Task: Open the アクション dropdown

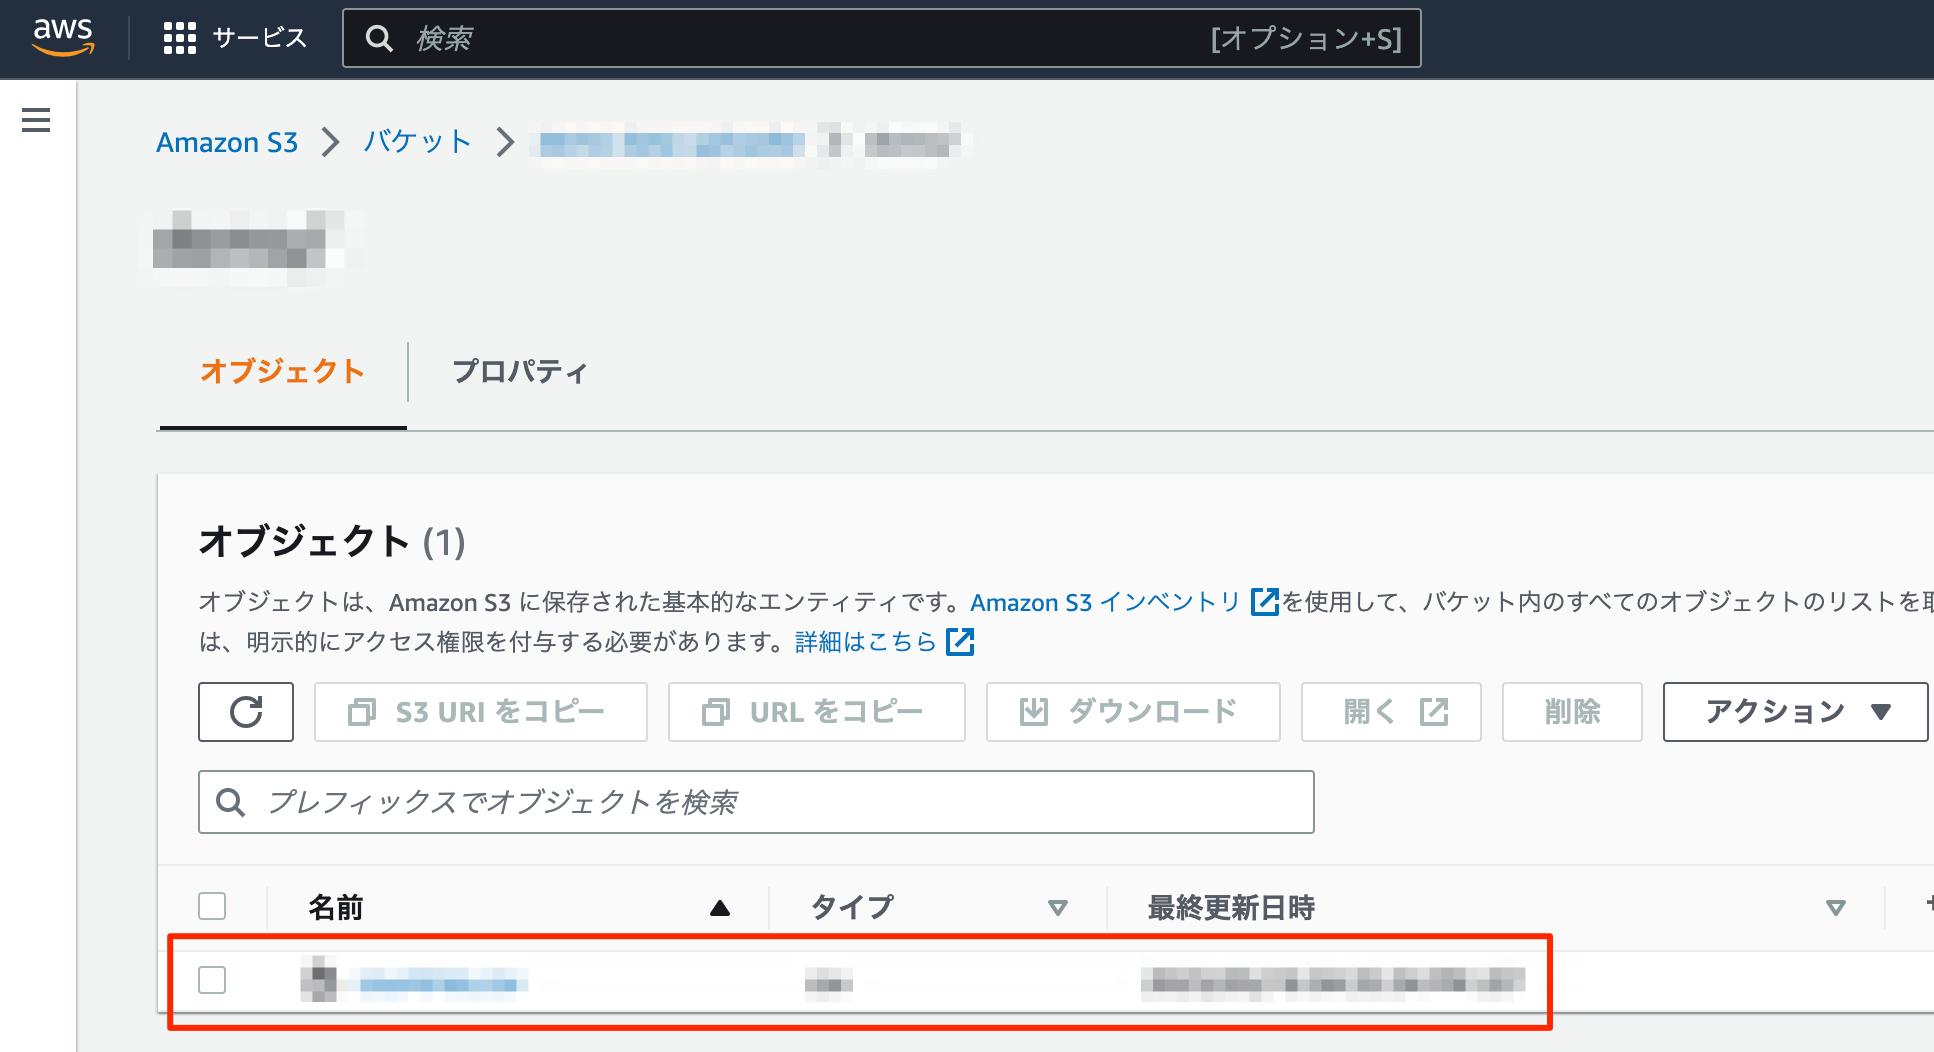Action: click(x=1794, y=712)
